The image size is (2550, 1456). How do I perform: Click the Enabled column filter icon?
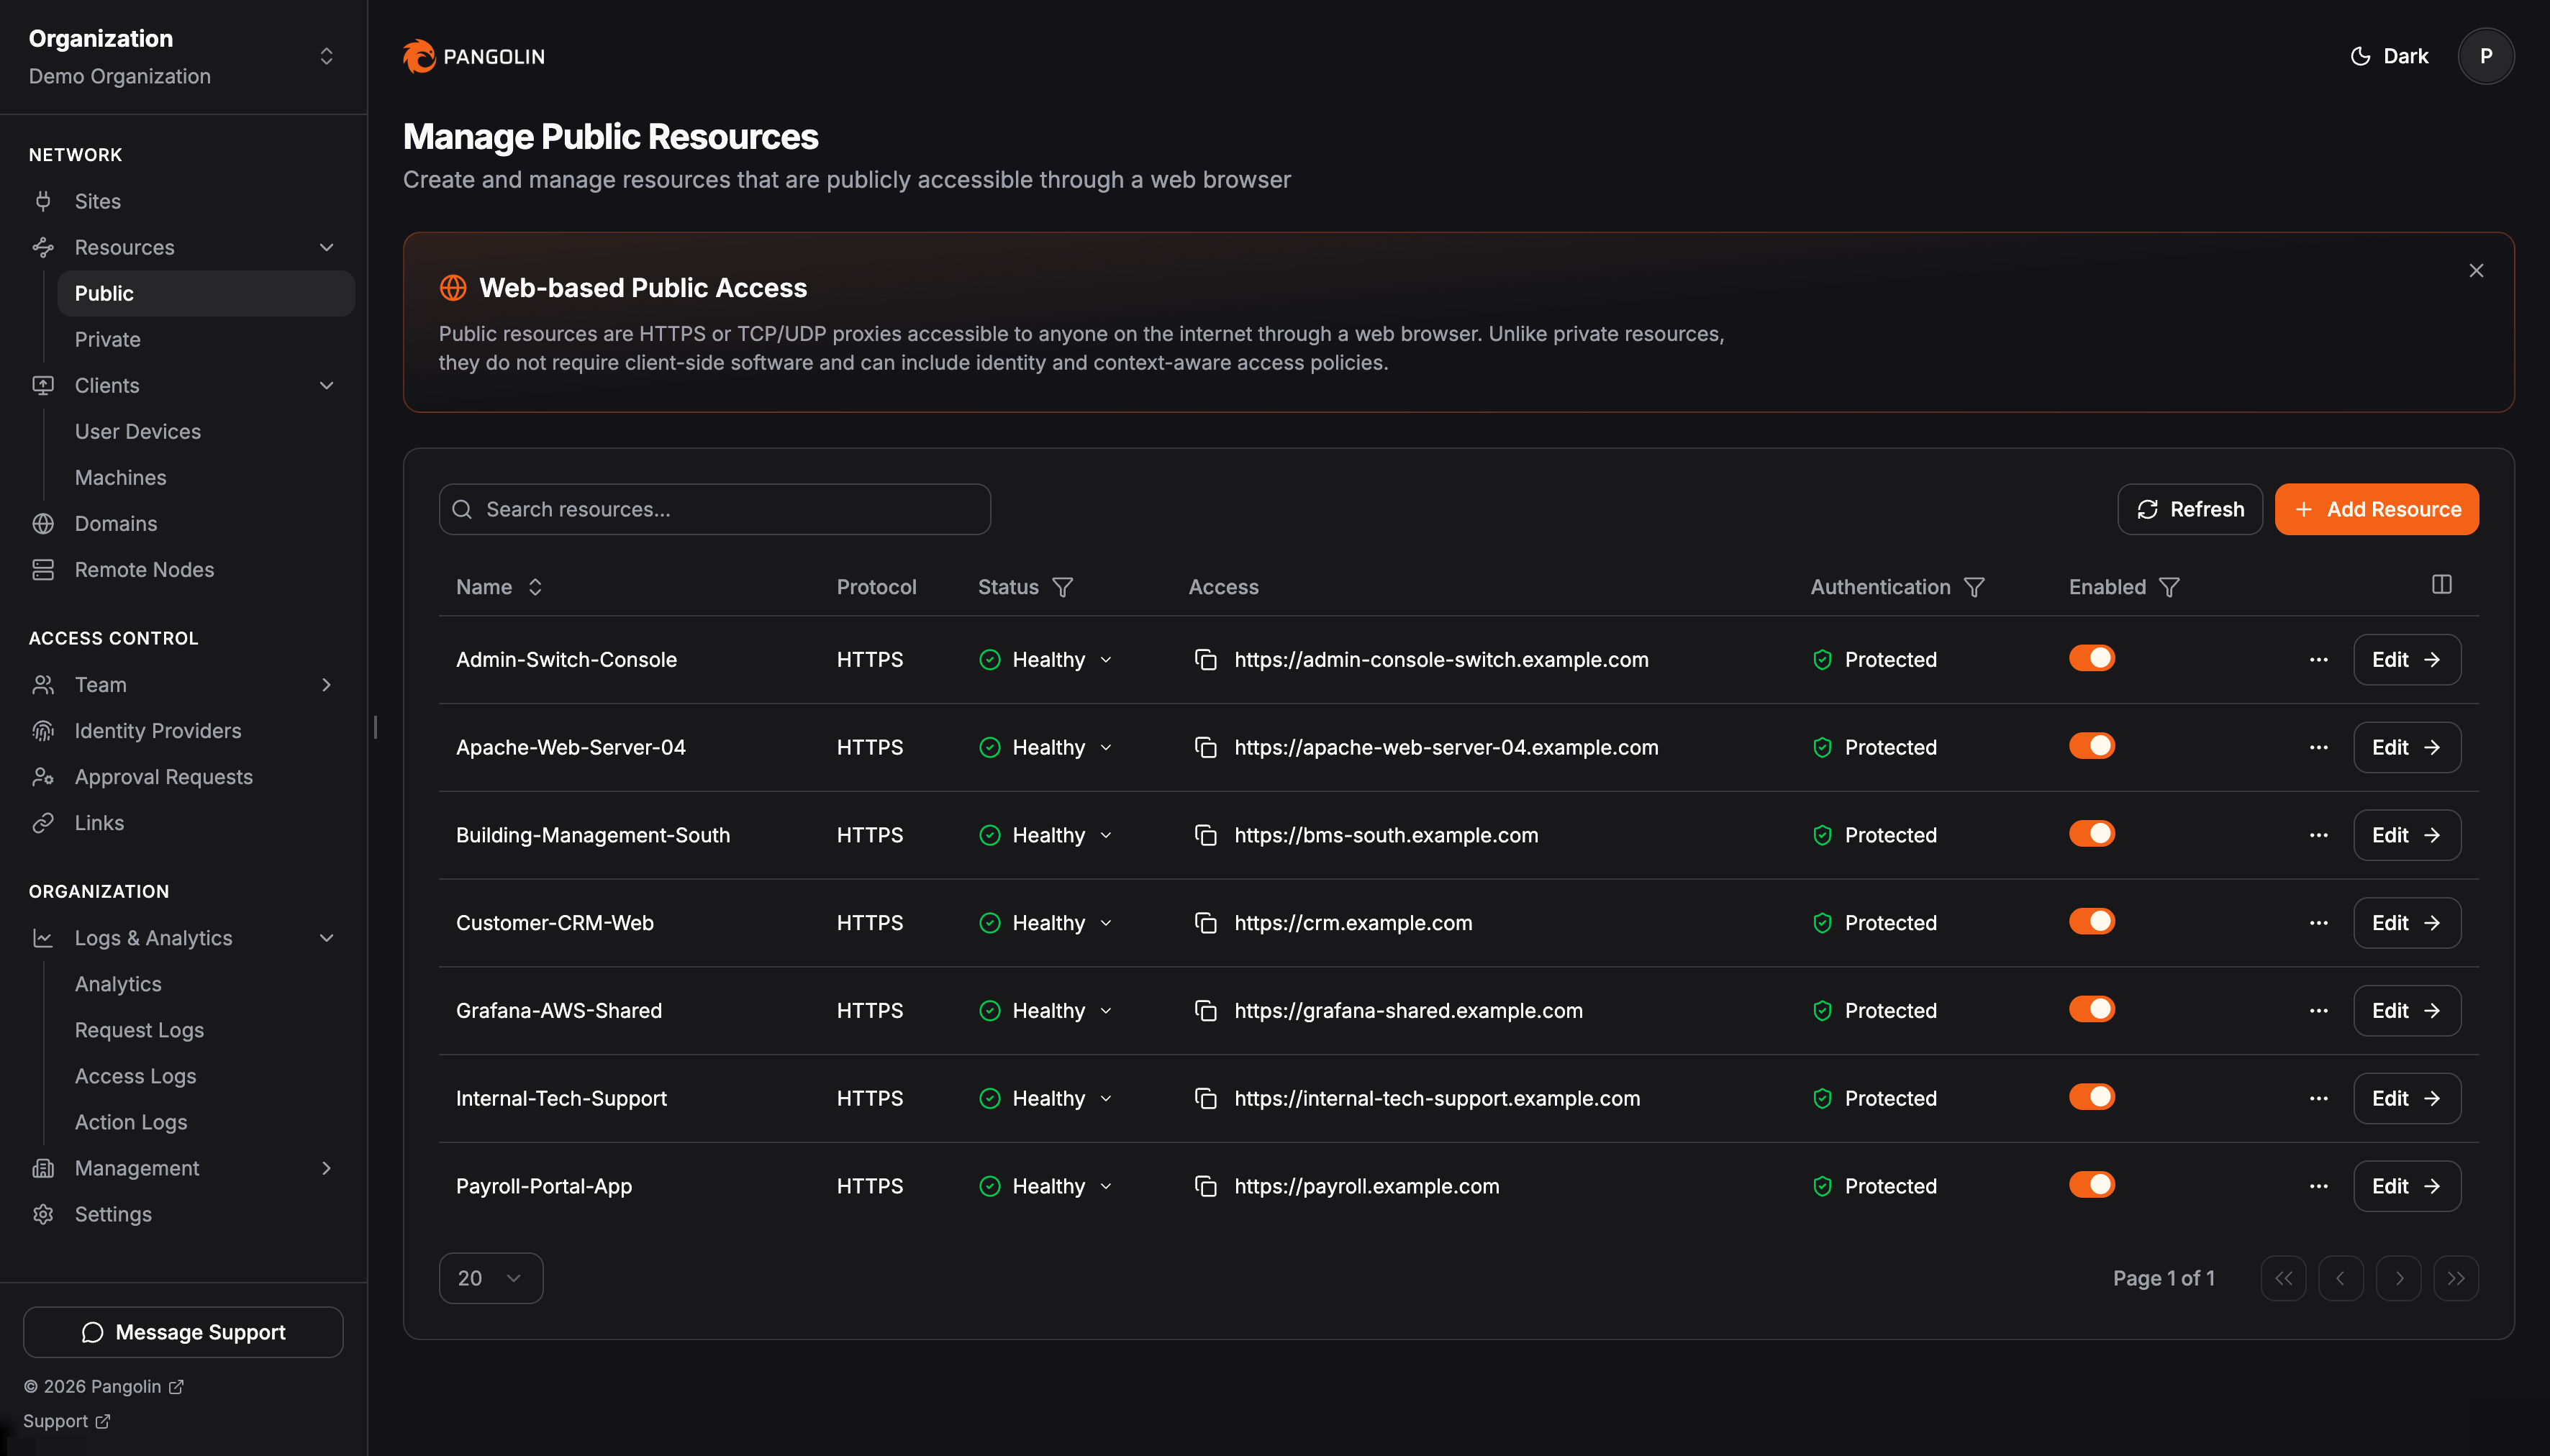[2169, 587]
